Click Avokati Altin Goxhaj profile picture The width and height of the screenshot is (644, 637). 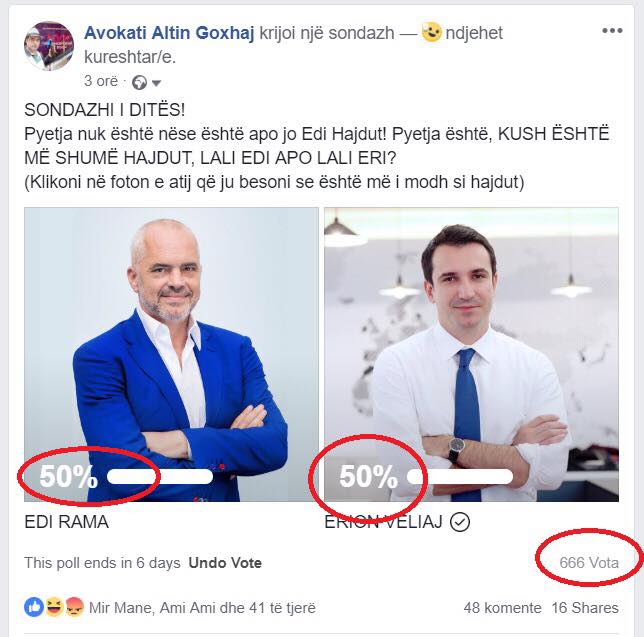[x=49, y=46]
